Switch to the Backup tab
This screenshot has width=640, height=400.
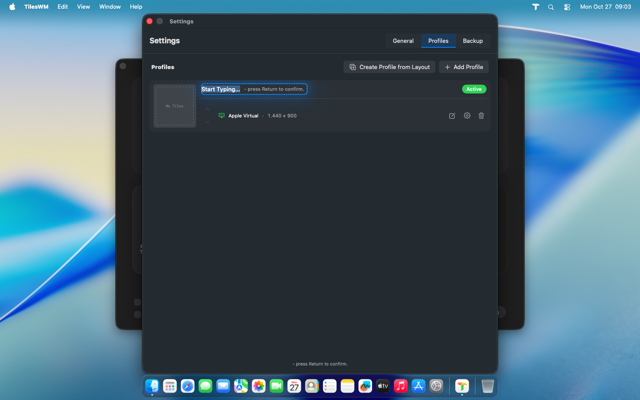[x=472, y=41]
